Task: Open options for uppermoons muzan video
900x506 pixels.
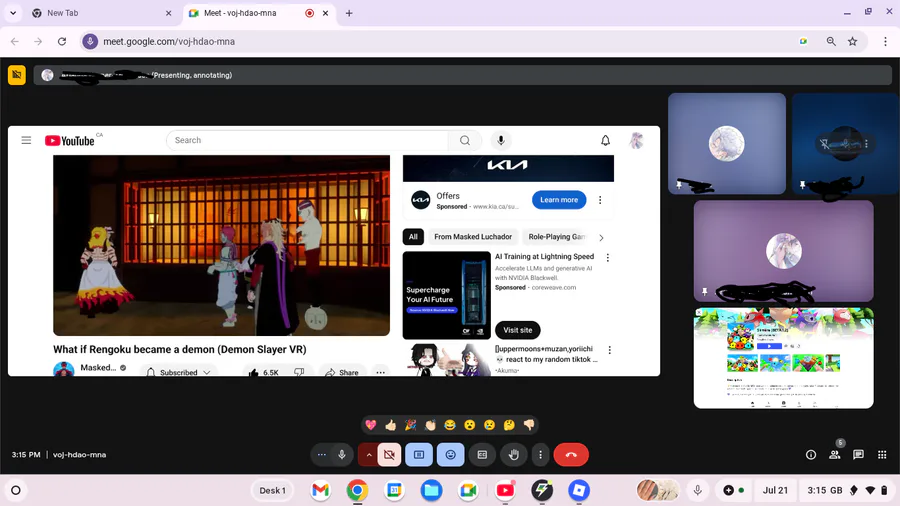Action: (x=610, y=350)
